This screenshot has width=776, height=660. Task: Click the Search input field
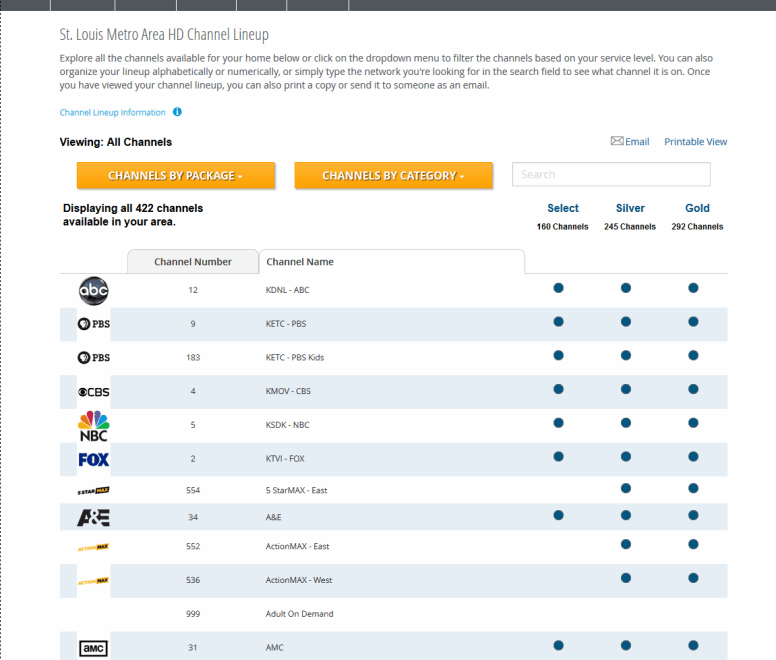tap(611, 175)
